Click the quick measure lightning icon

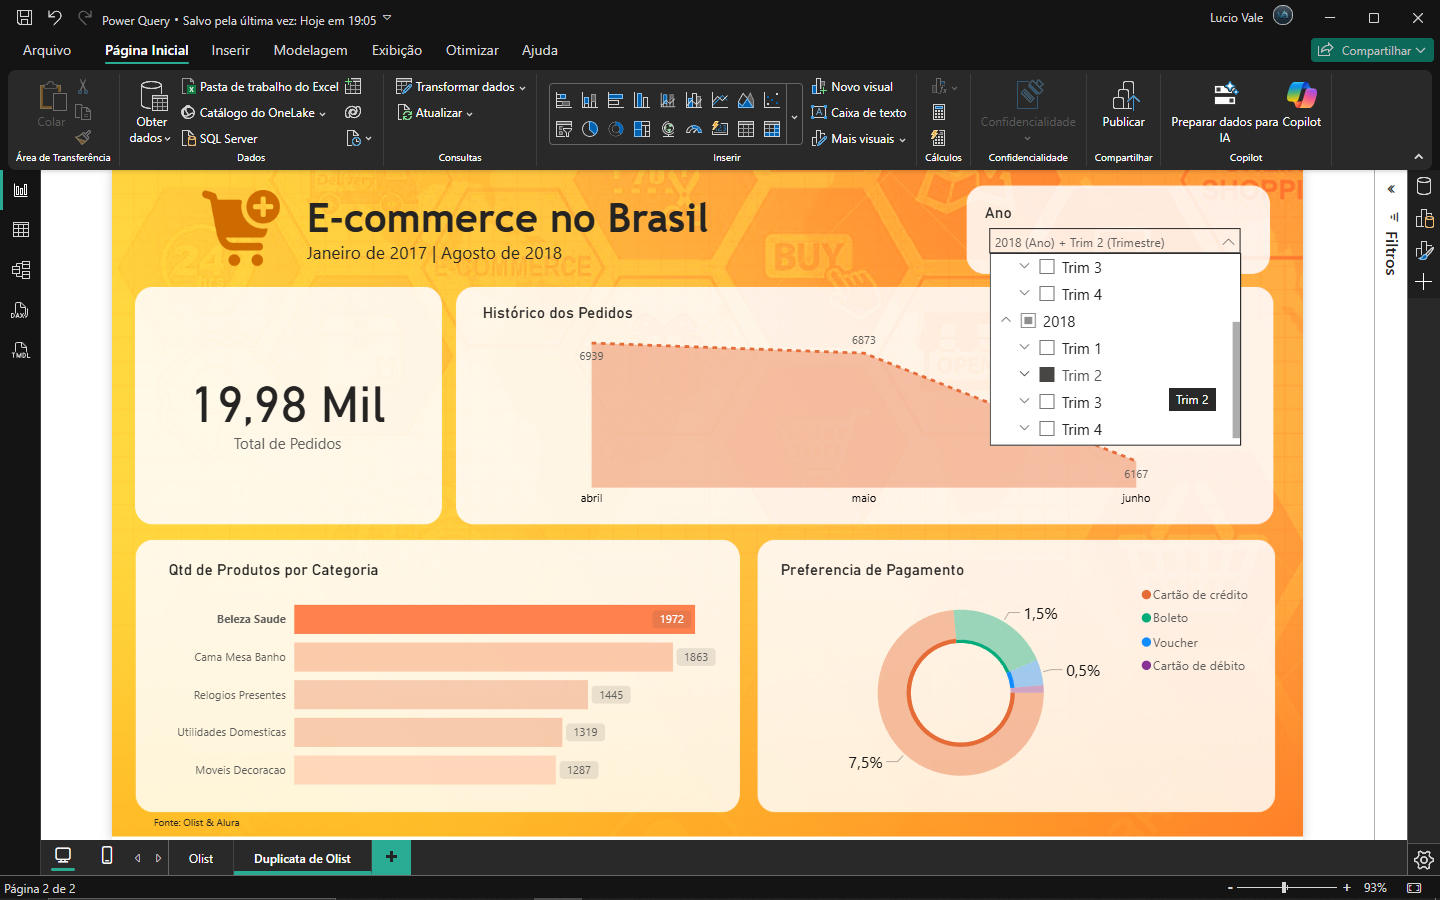[938, 138]
